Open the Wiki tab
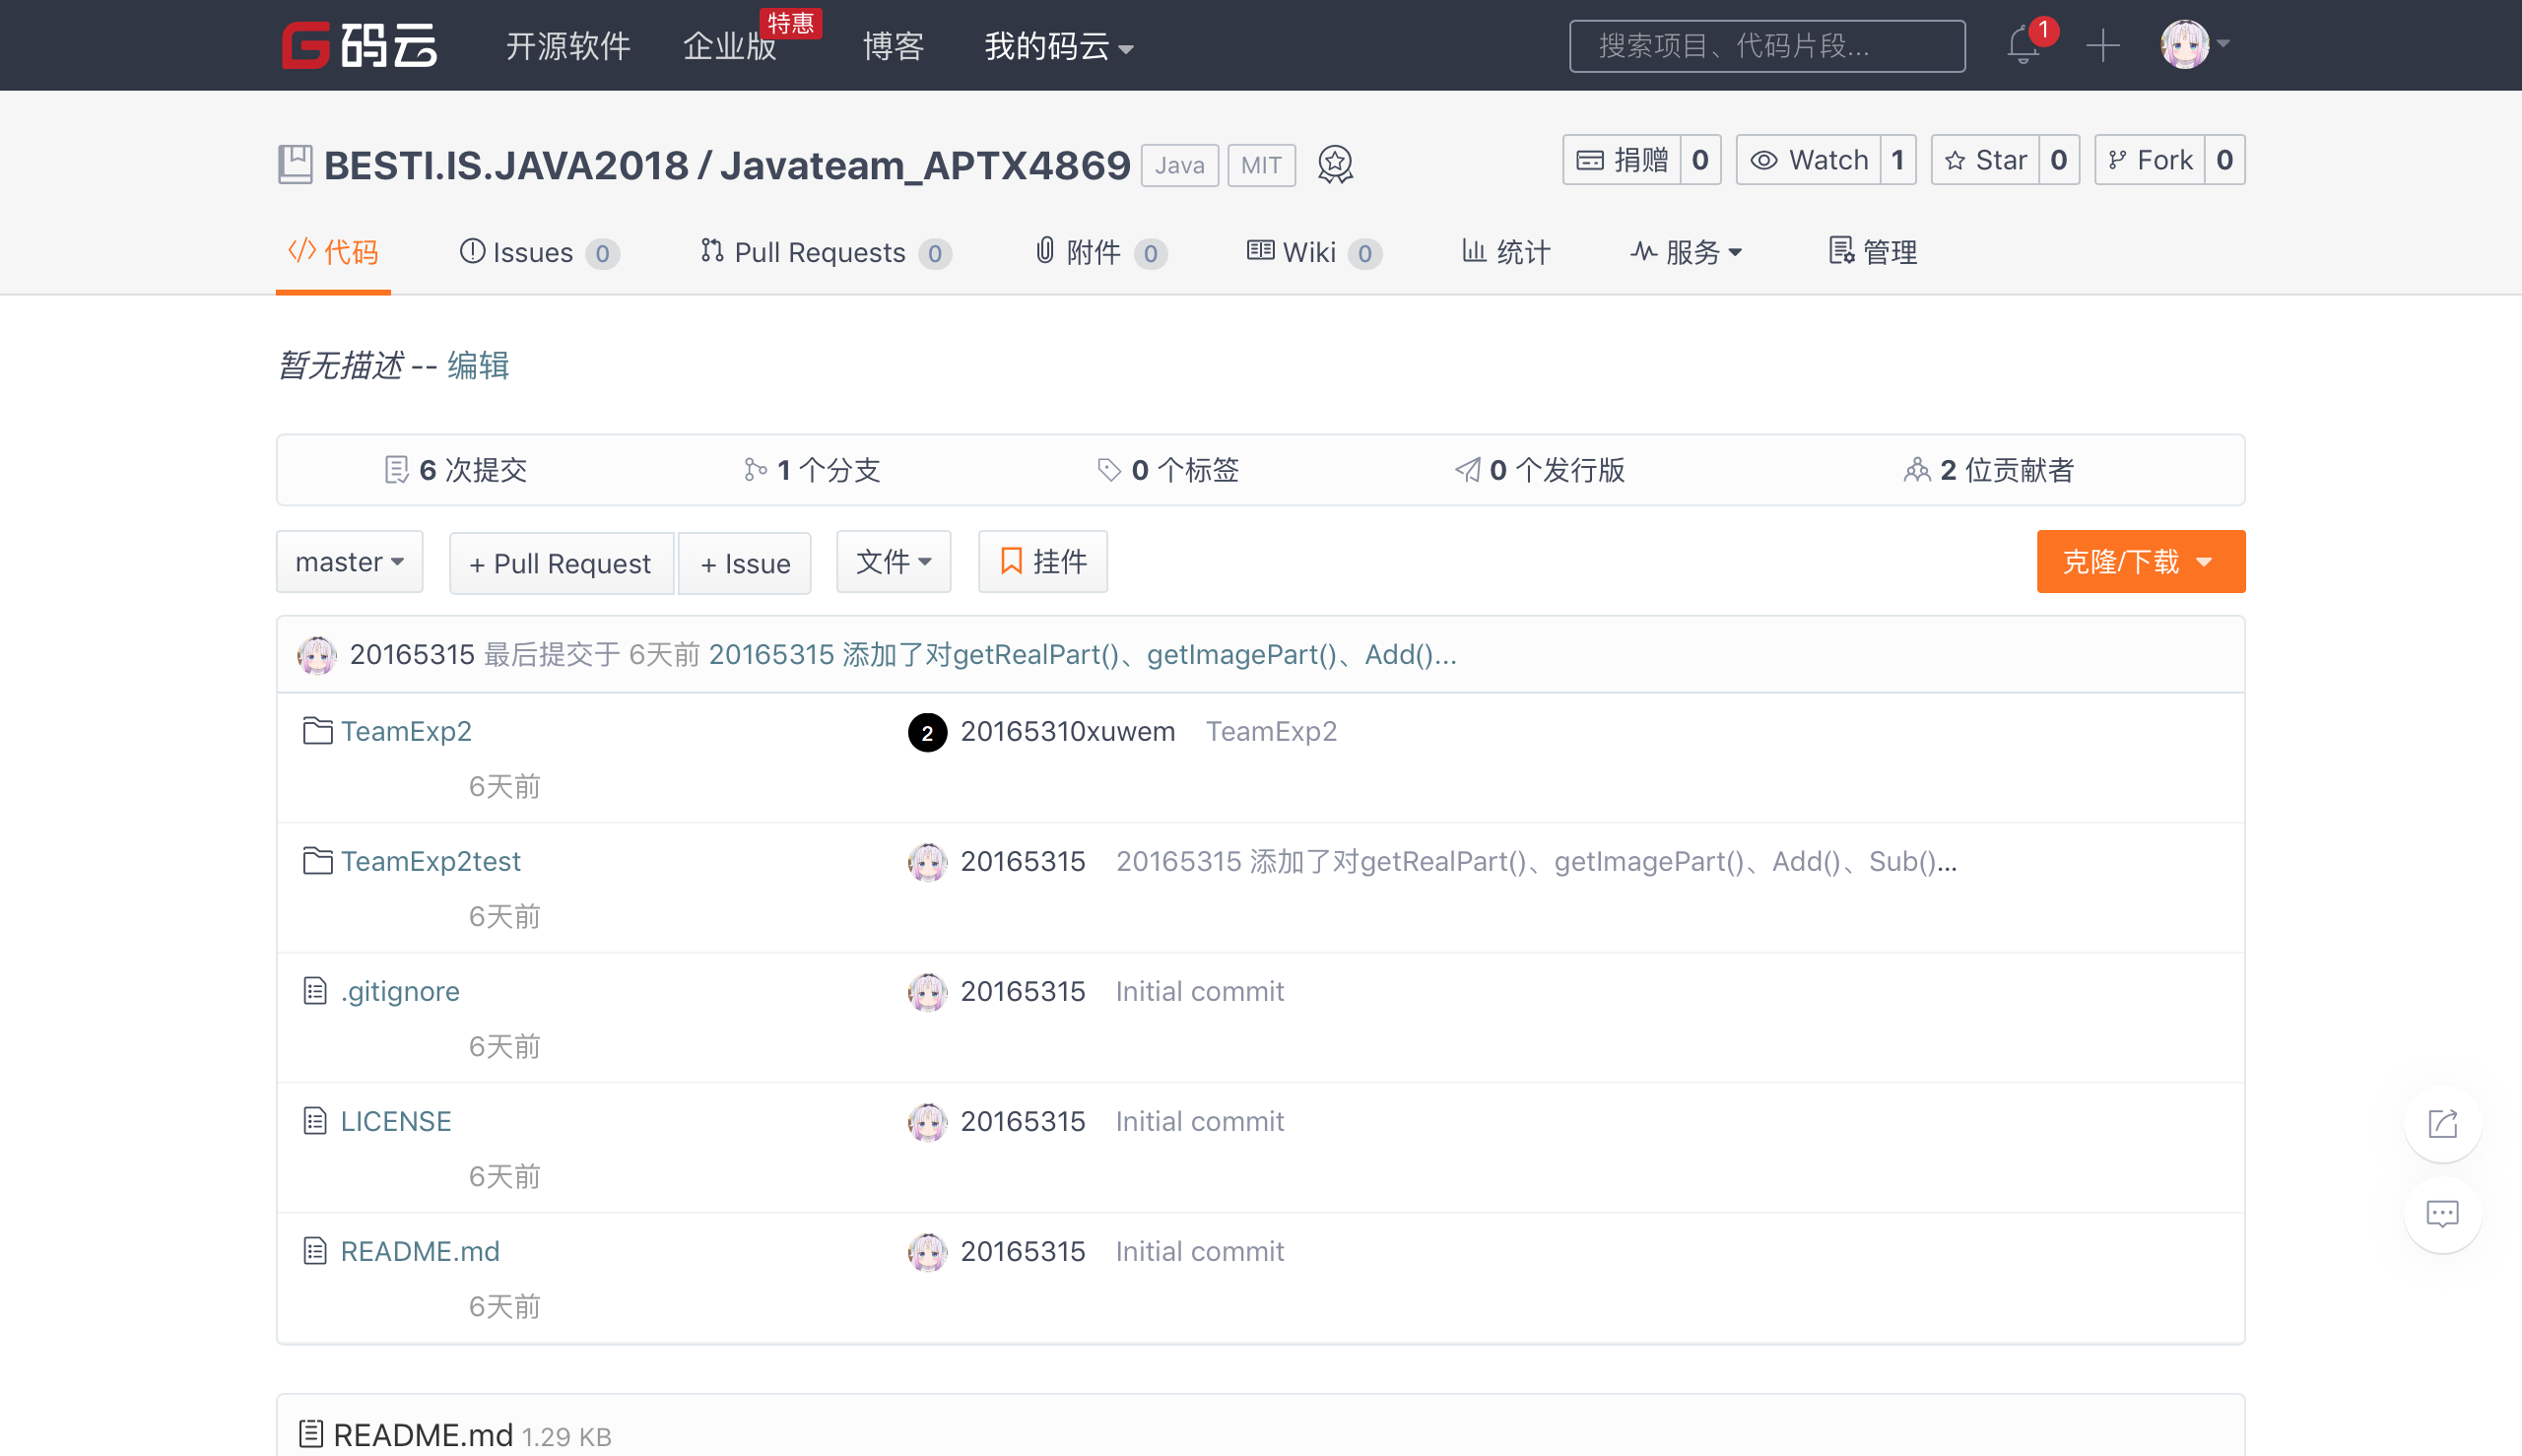2522x1456 pixels. [x=1307, y=253]
